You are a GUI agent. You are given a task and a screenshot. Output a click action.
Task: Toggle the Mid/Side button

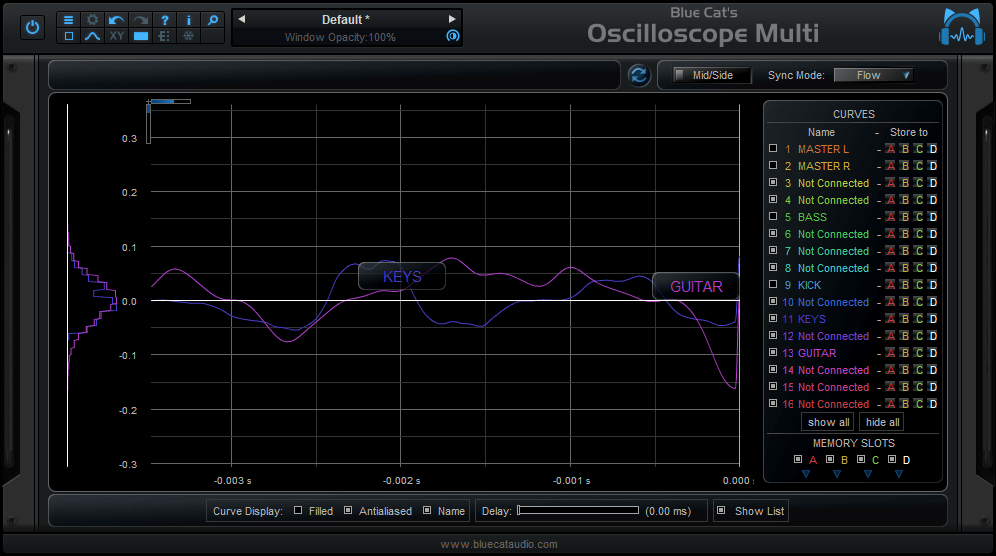tap(712, 75)
